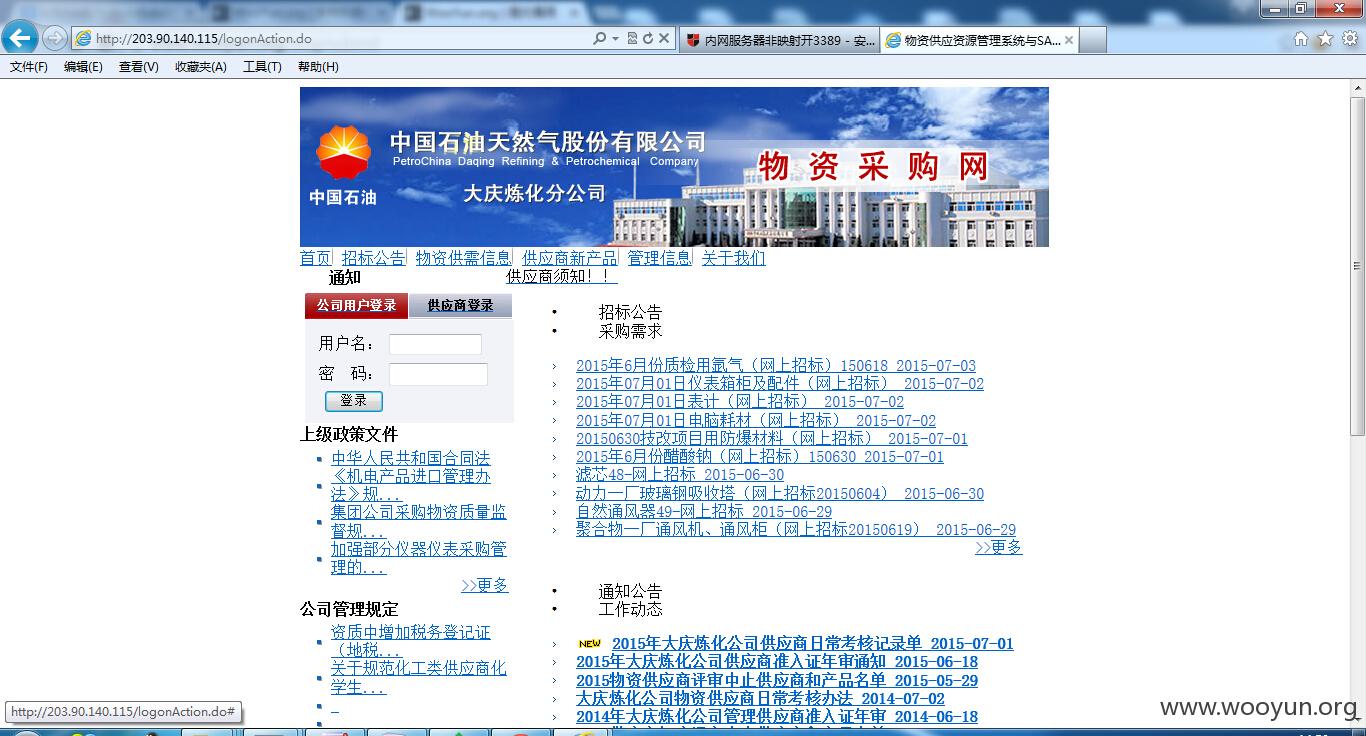Click the 登录 button
Viewport: 1366px width, 736px height.
pos(353,400)
